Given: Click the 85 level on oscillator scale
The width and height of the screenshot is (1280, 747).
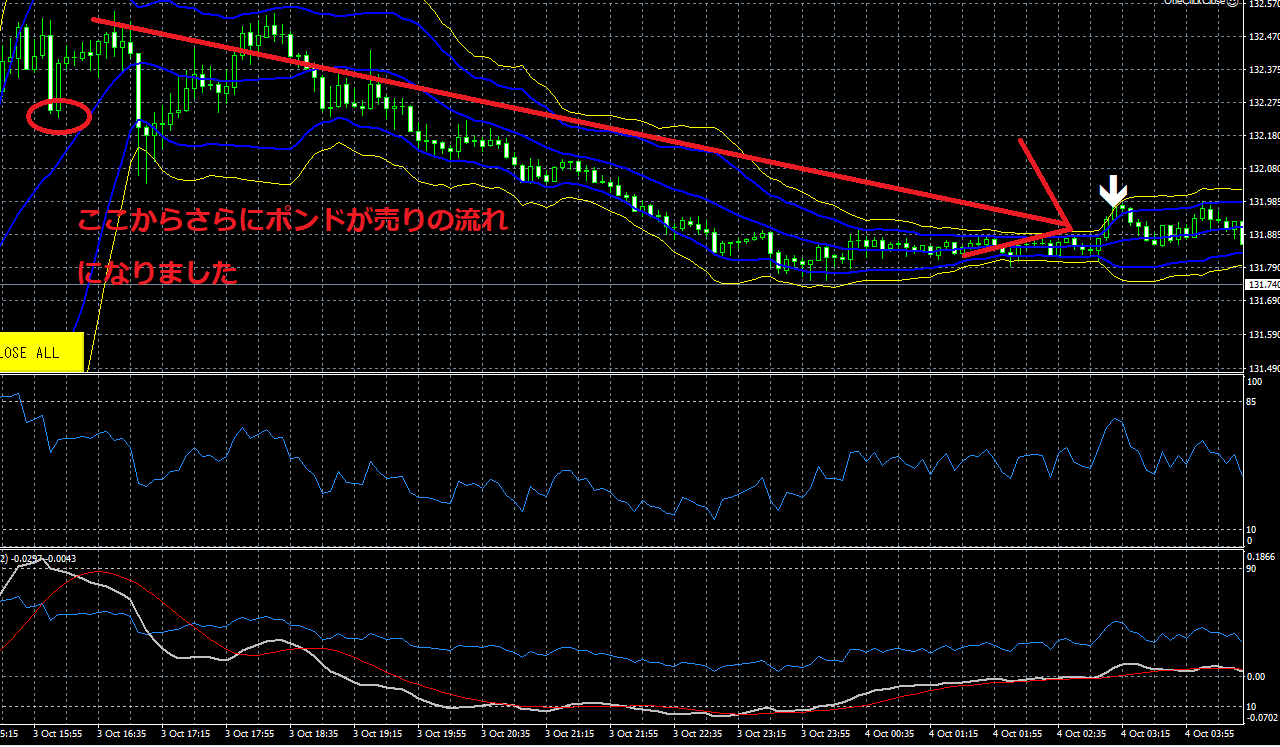Looking at the screenshot, I should [x=1252, y=403].
